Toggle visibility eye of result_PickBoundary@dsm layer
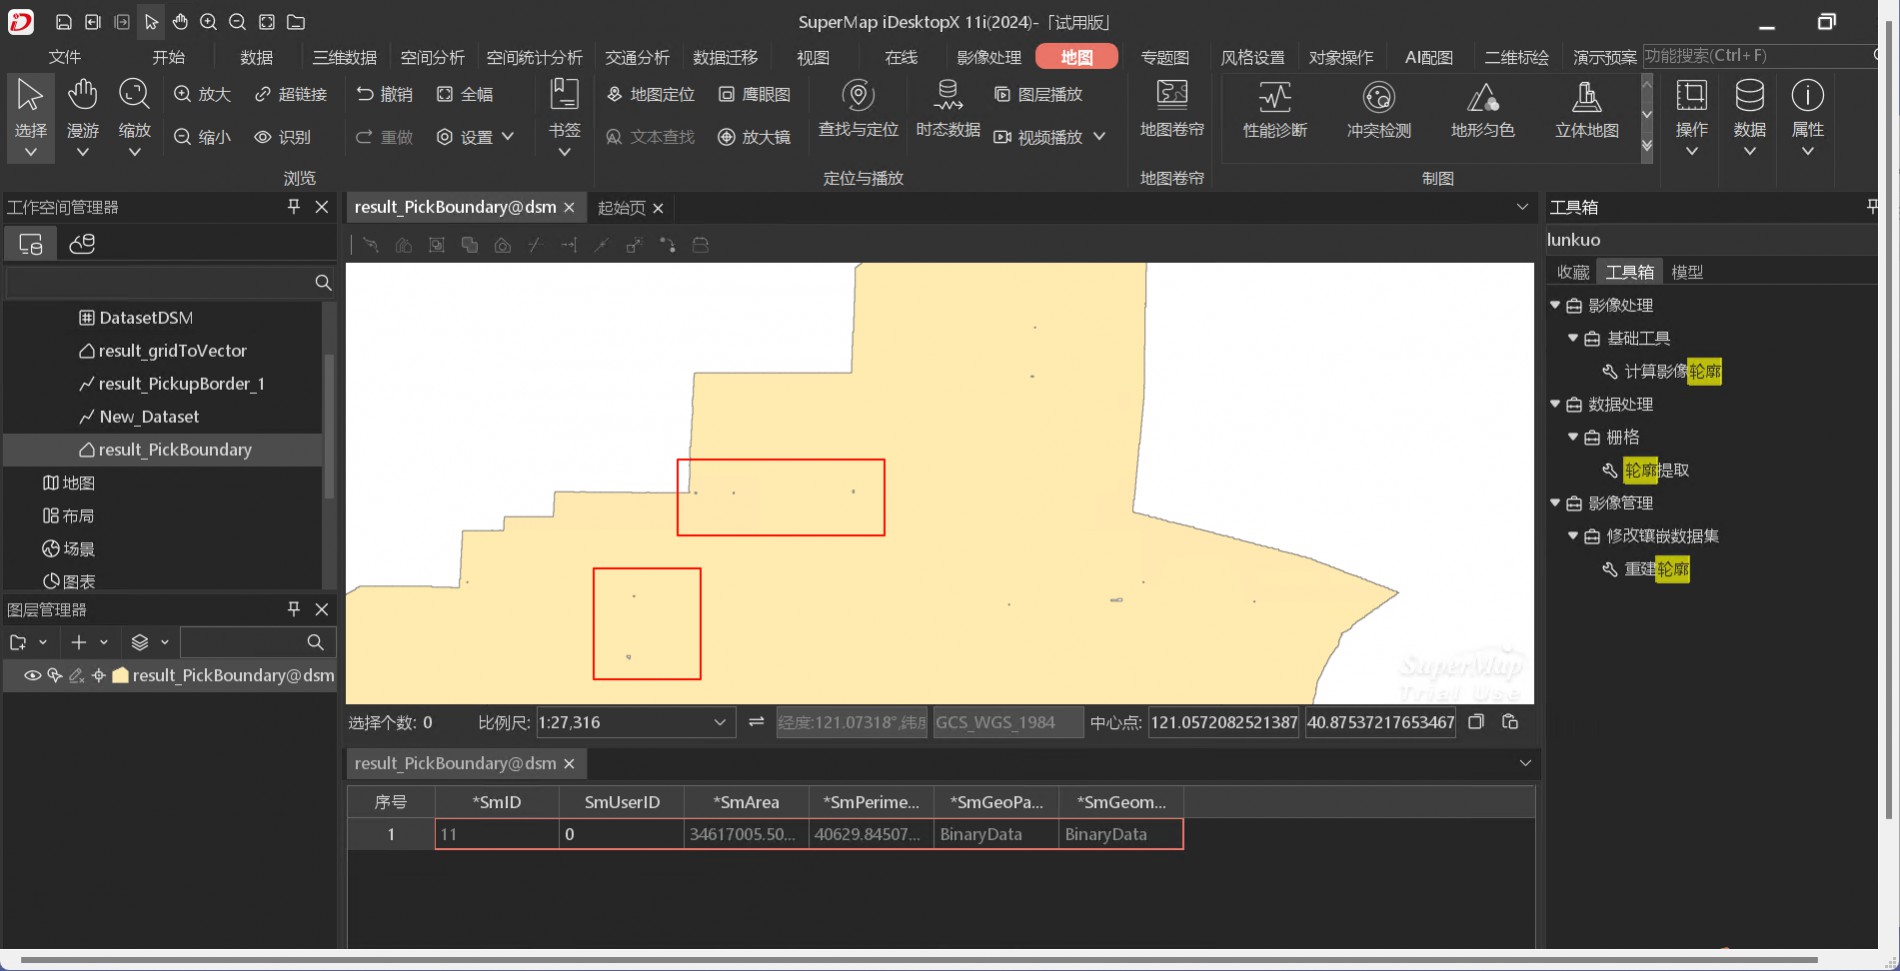Viewport: 1900px width, 971px height. (x=32, y=675)
